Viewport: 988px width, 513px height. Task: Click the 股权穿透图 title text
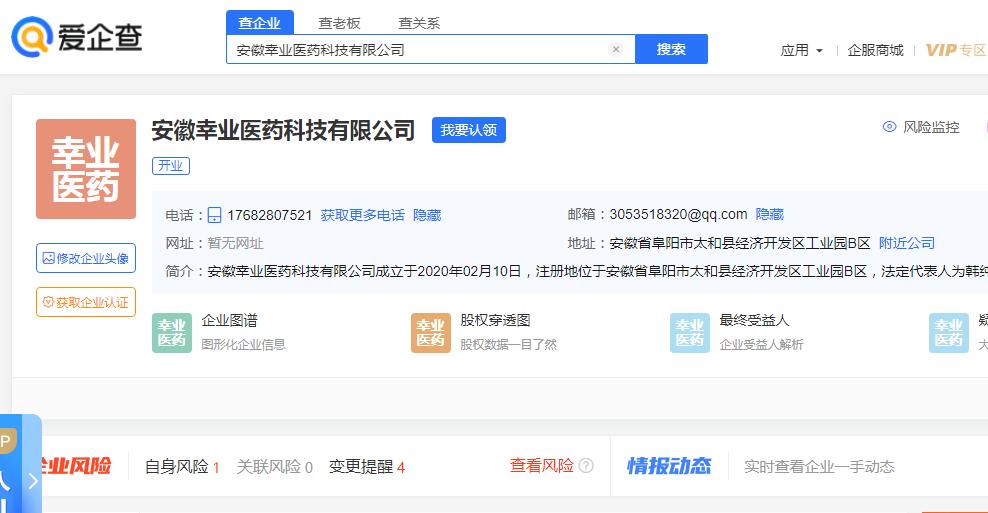tap(495, 320)
